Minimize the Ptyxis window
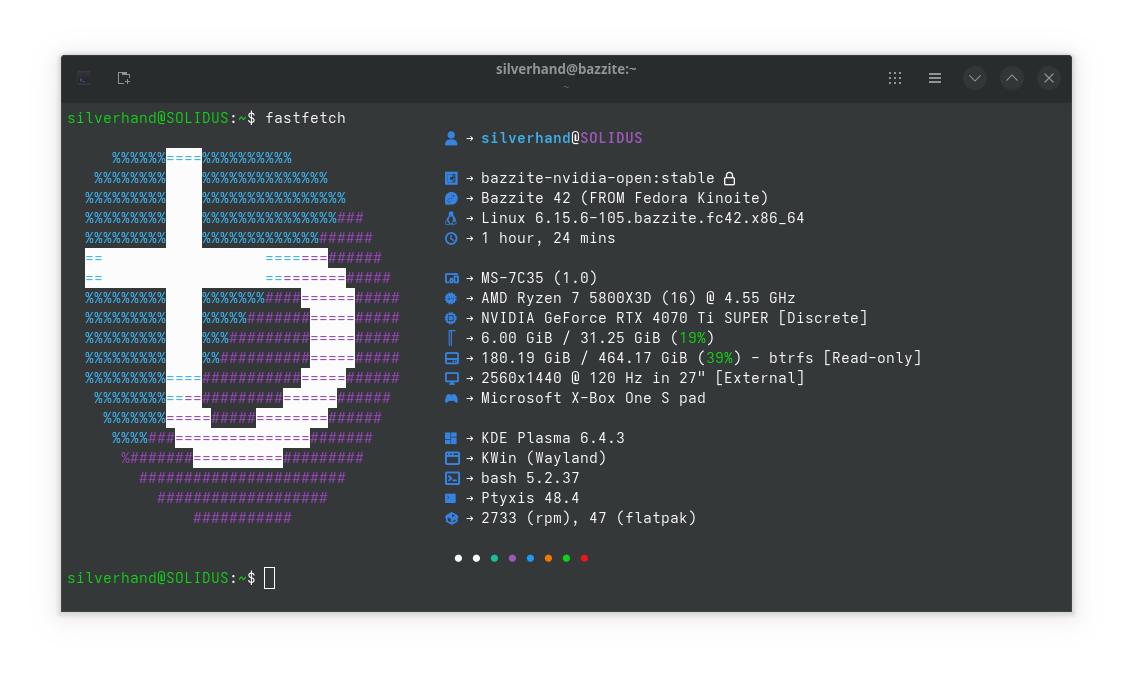The height and width of the screenshot is (679, 1133). [x=975, y=78]
